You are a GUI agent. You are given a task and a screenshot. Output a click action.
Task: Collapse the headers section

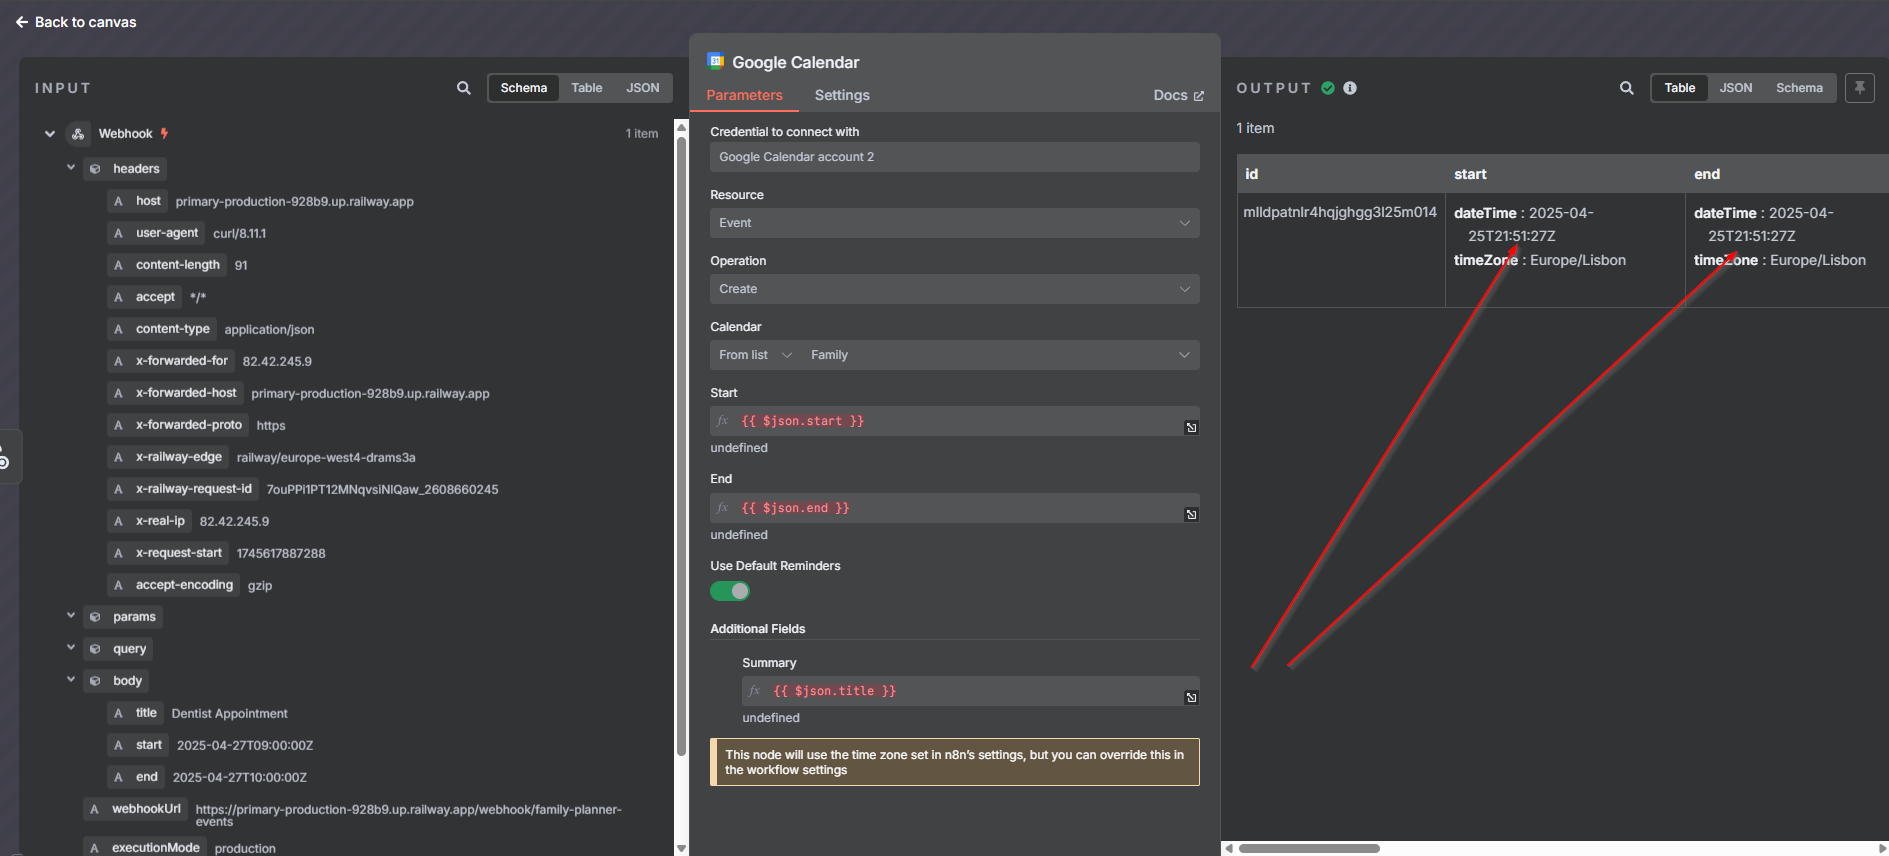tap(71, 168)
